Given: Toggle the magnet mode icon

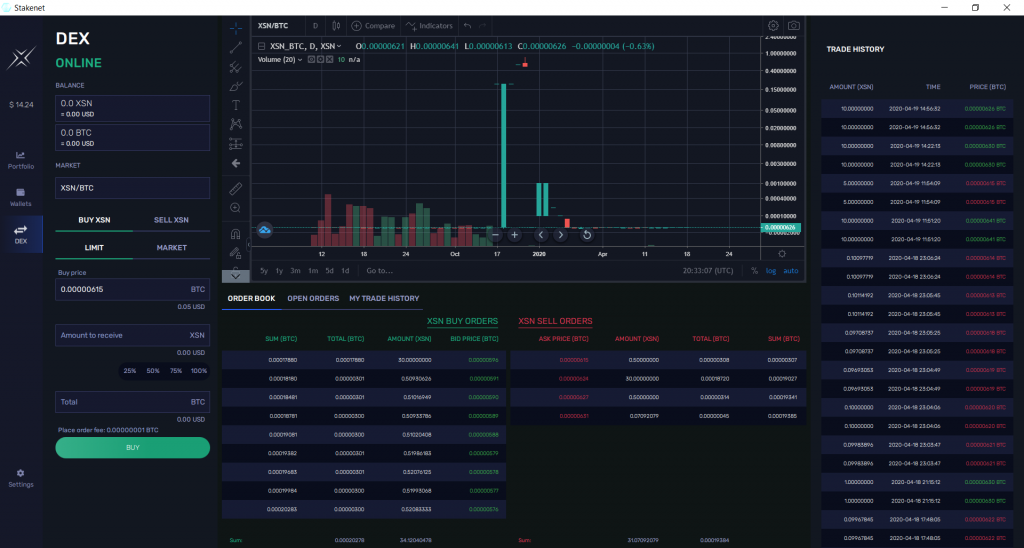Looking at the screenshot, I should [236, 234].
